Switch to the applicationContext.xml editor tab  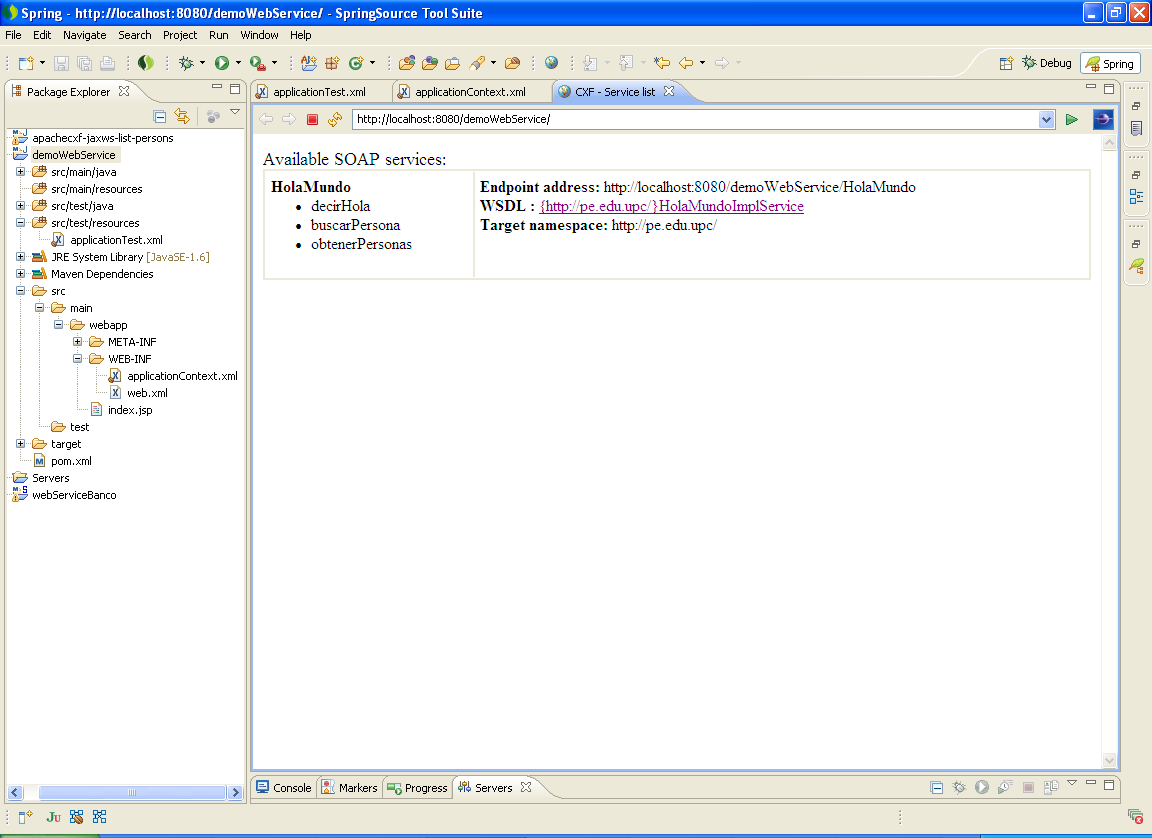point(470,92)
